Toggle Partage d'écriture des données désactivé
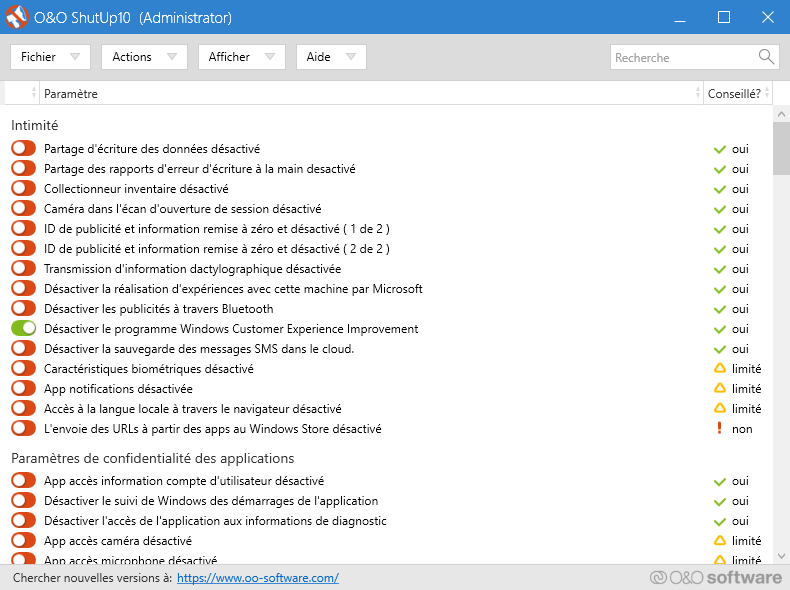Screen dimensions: 790x590 tap(24, 148)
